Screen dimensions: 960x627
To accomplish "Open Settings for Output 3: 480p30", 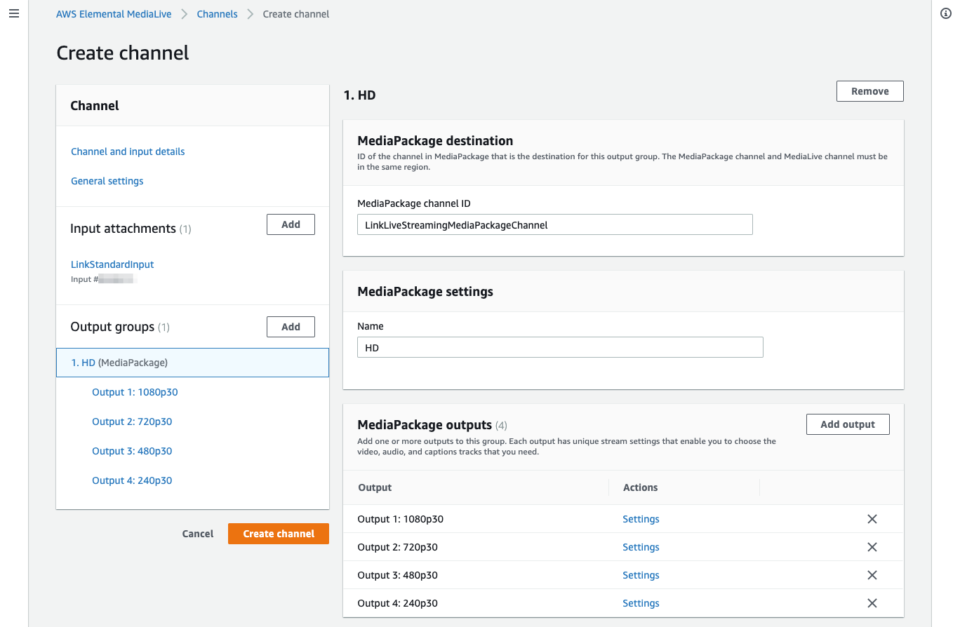I will pyautogui.click(x=641, y=575).
